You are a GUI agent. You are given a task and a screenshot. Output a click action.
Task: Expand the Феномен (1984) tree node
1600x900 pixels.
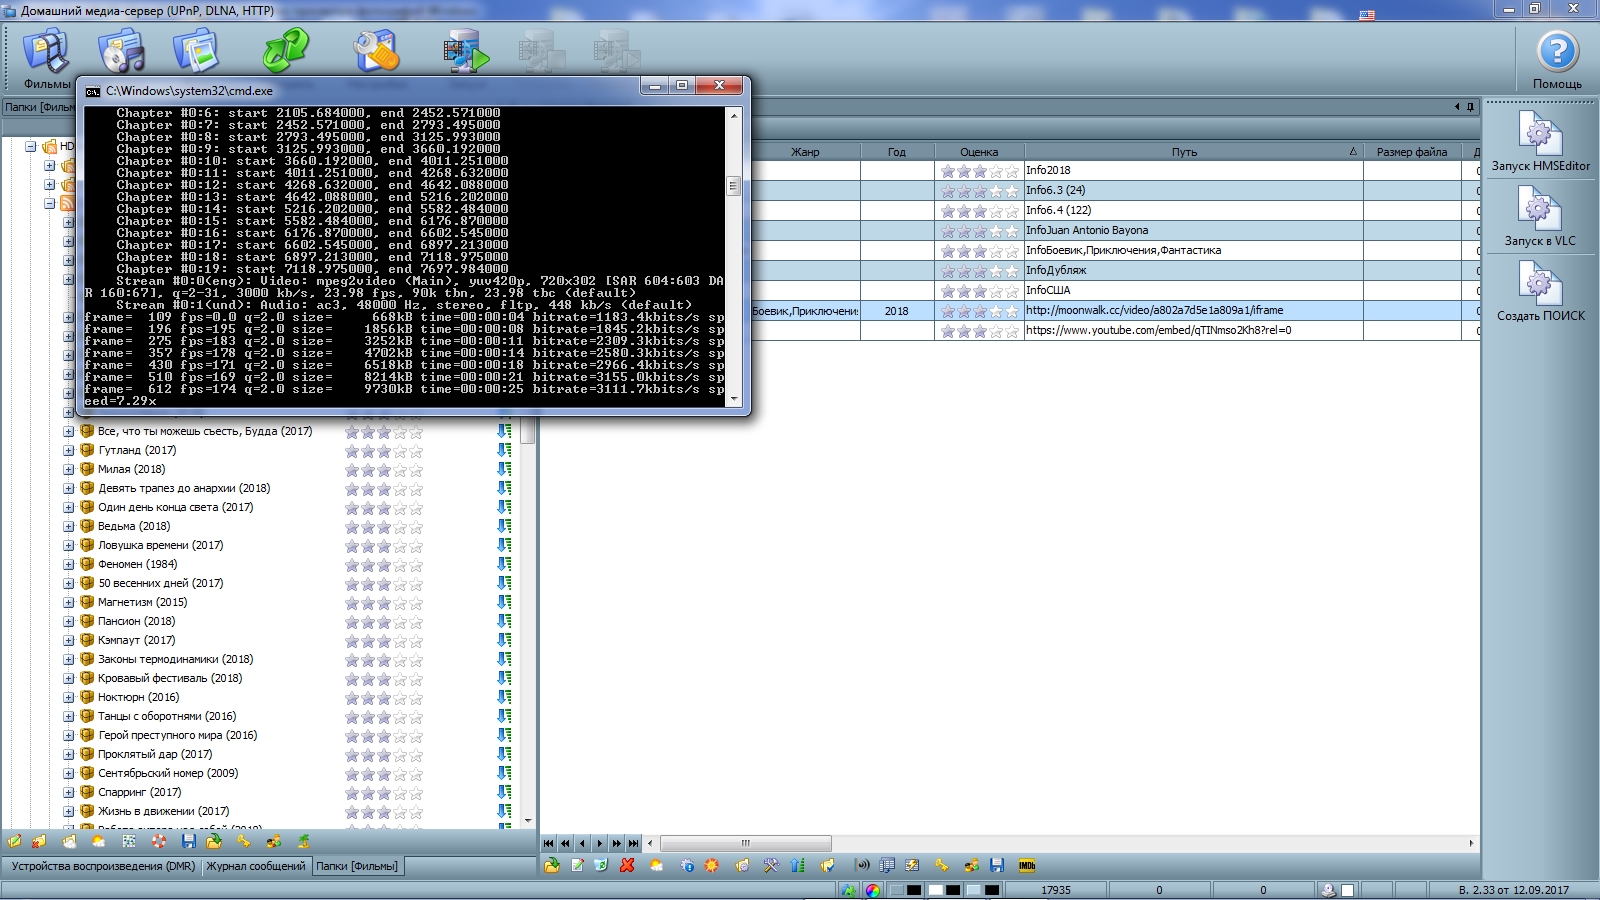[69, 564]
